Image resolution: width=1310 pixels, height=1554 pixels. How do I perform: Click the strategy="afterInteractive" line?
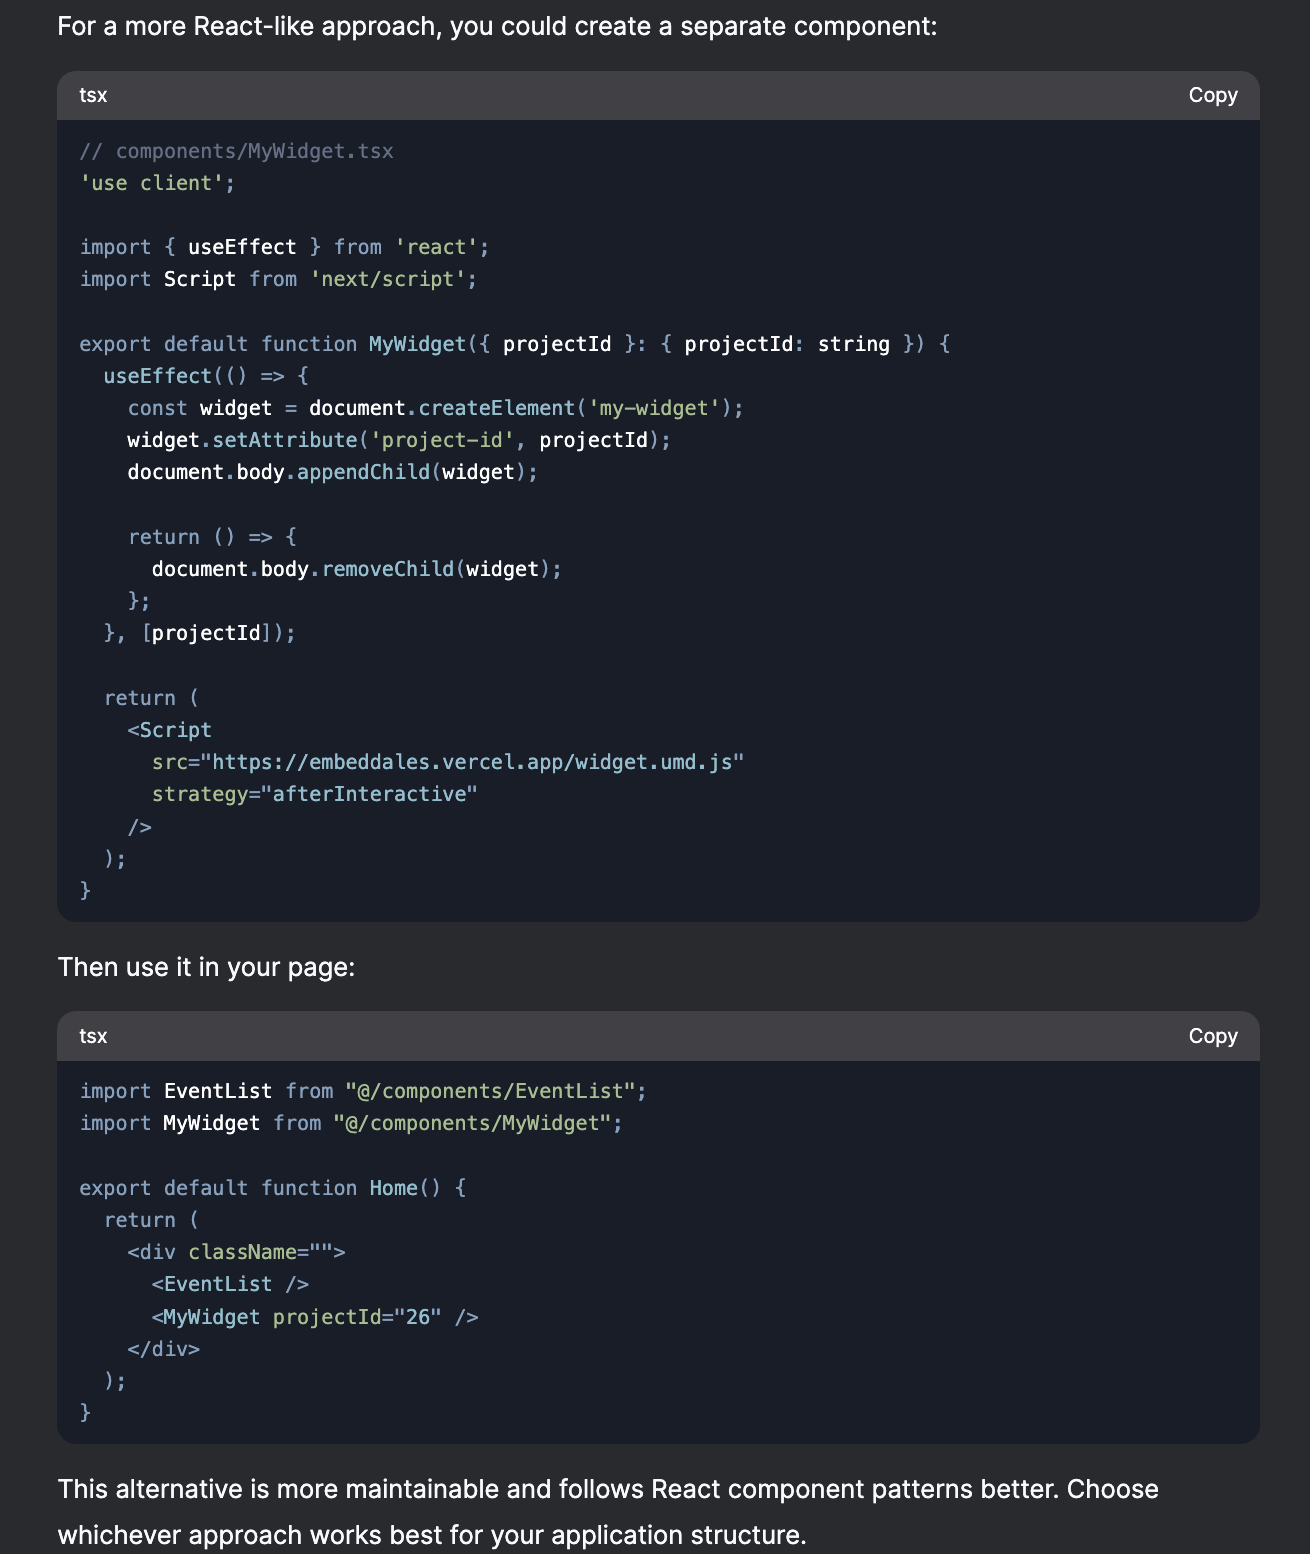point(314,794)
